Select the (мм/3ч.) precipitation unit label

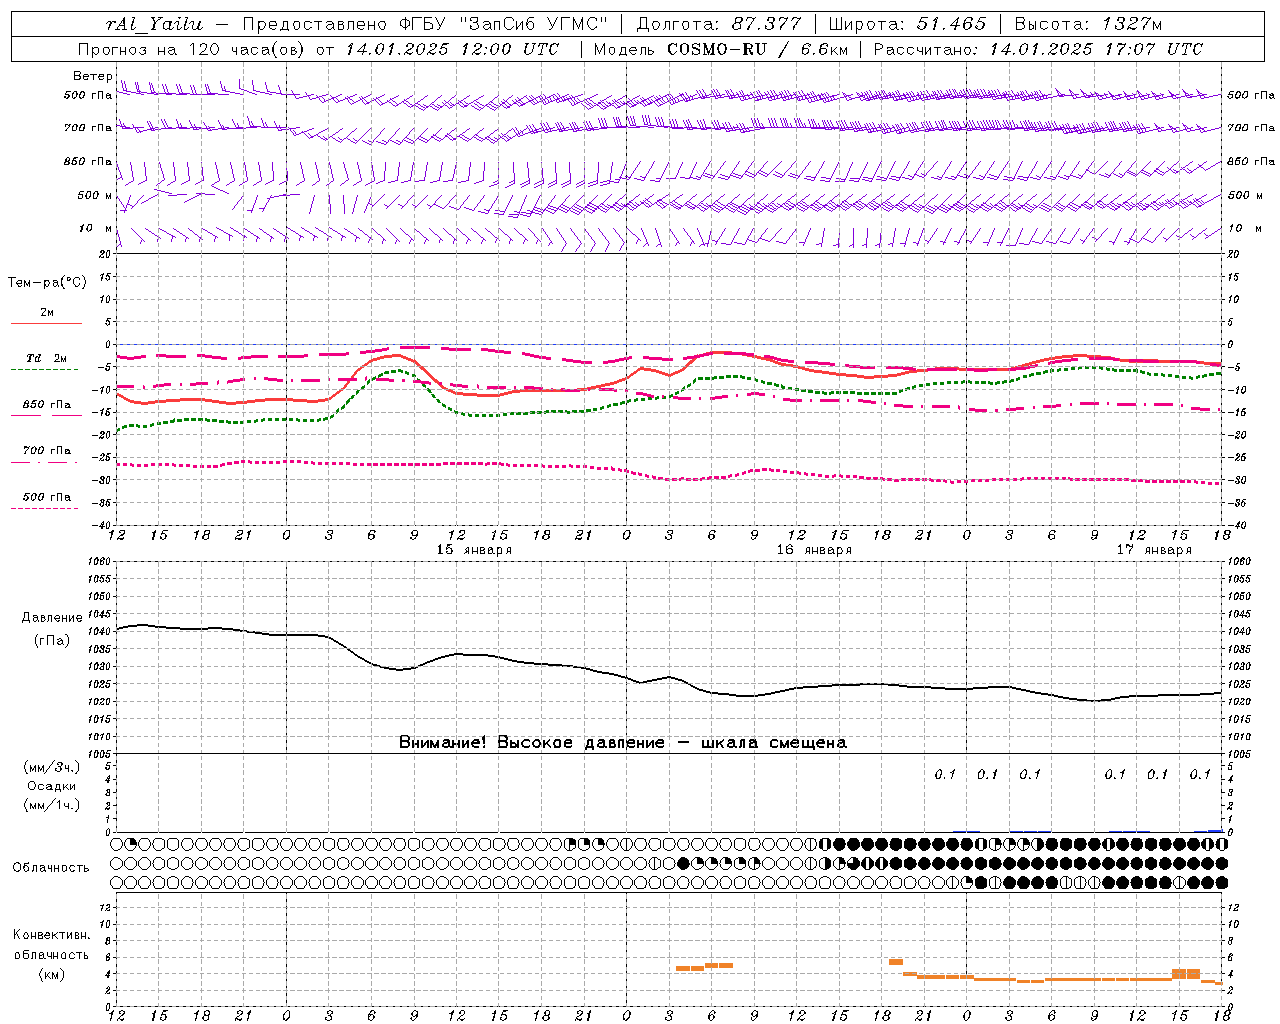52,767
